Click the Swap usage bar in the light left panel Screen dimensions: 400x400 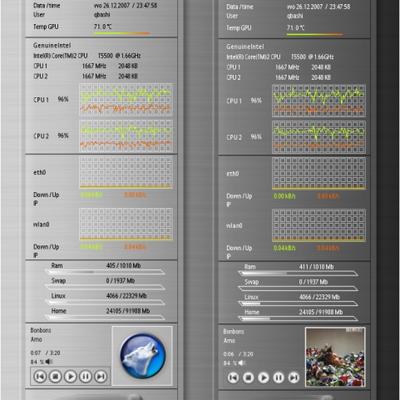(105, 287)
